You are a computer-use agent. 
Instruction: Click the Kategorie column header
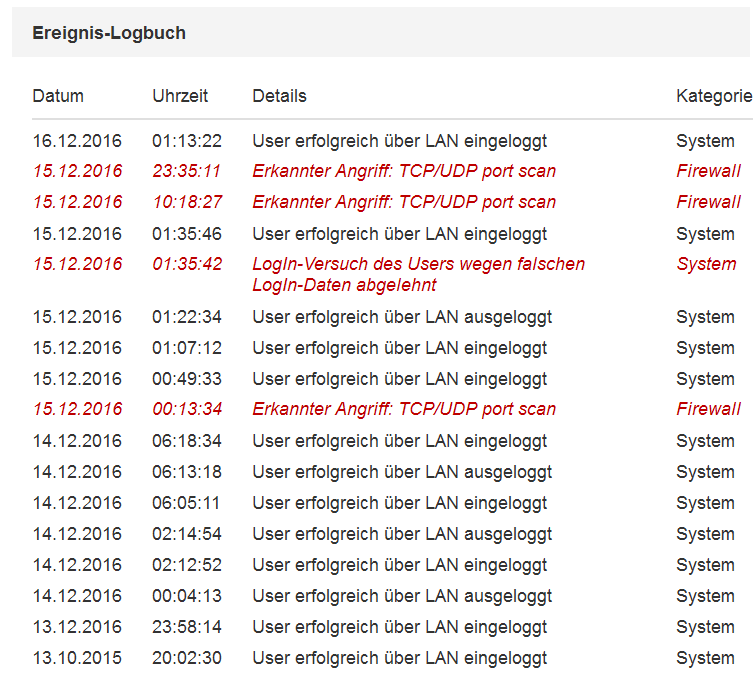pos(713,96)
